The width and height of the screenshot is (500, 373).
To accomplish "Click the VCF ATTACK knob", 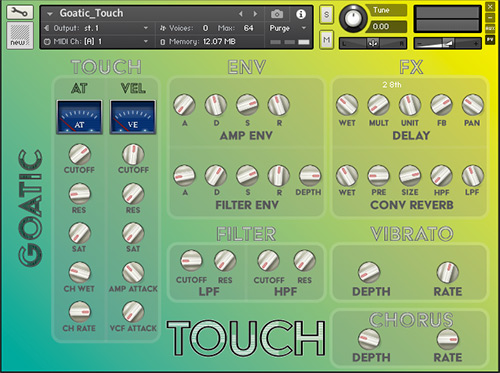I will [133, 312].
